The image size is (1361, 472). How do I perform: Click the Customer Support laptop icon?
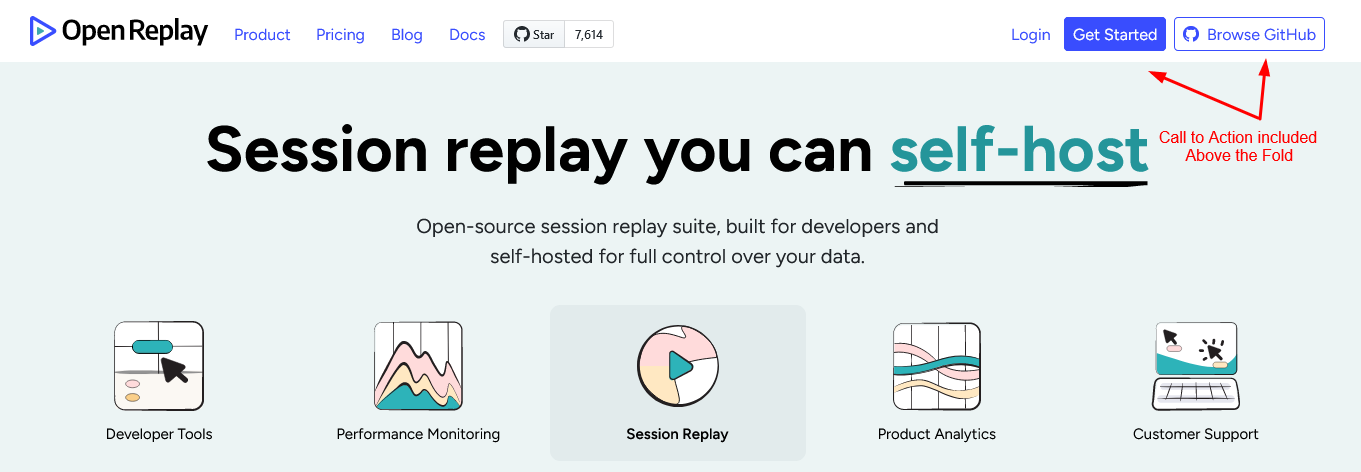point(1196,366)
